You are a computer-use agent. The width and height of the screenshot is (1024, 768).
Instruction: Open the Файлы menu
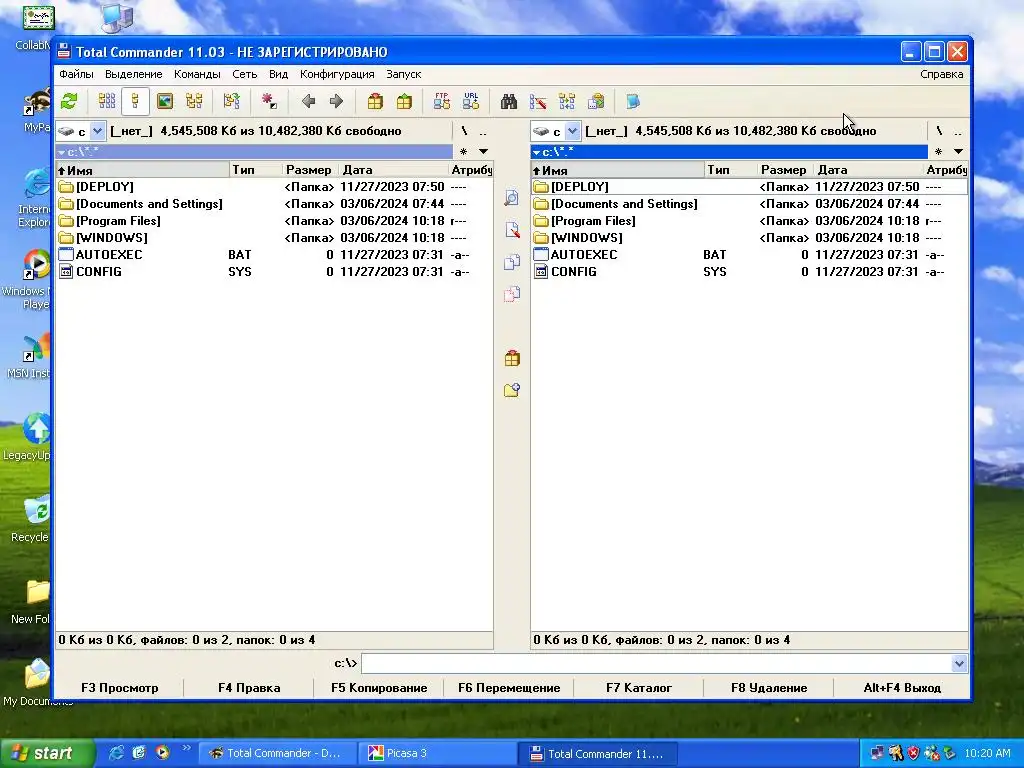click(76, 74)
